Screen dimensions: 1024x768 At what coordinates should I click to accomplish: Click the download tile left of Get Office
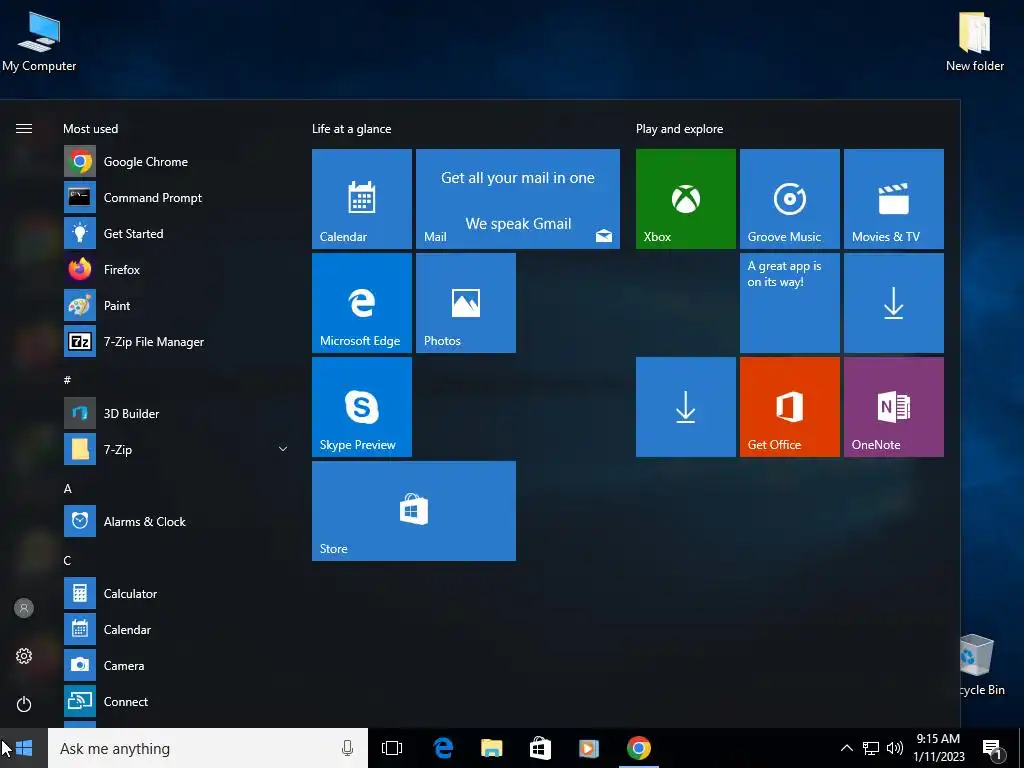(686, 407)
